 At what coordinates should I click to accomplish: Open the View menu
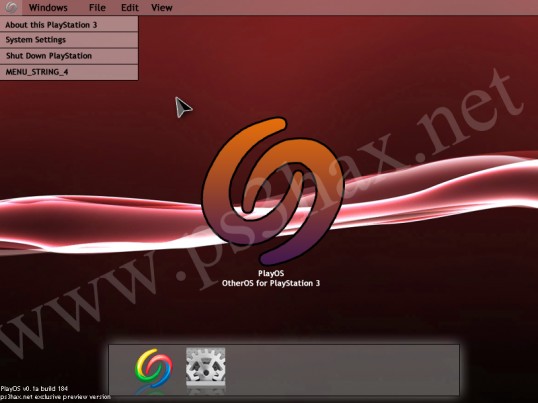coord(162,8)
